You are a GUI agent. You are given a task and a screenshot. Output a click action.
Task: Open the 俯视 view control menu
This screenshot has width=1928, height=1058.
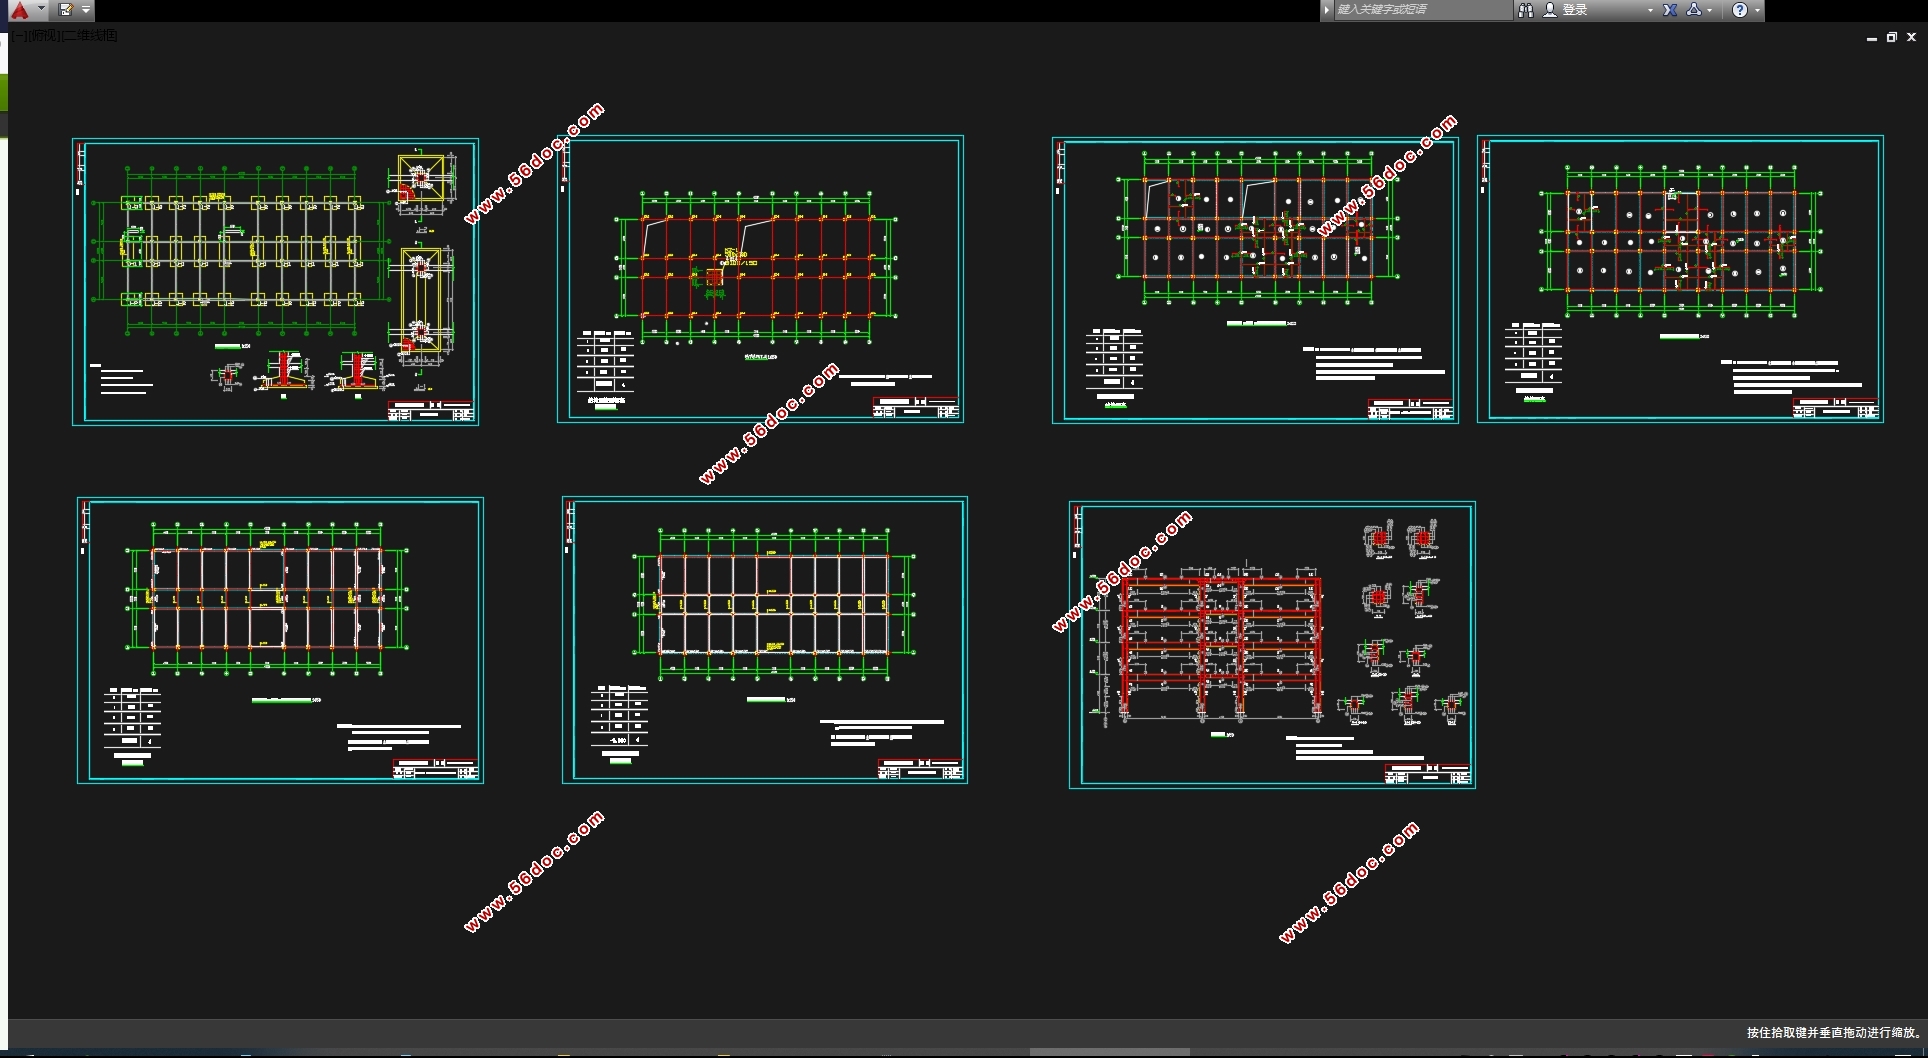[44, 36]
